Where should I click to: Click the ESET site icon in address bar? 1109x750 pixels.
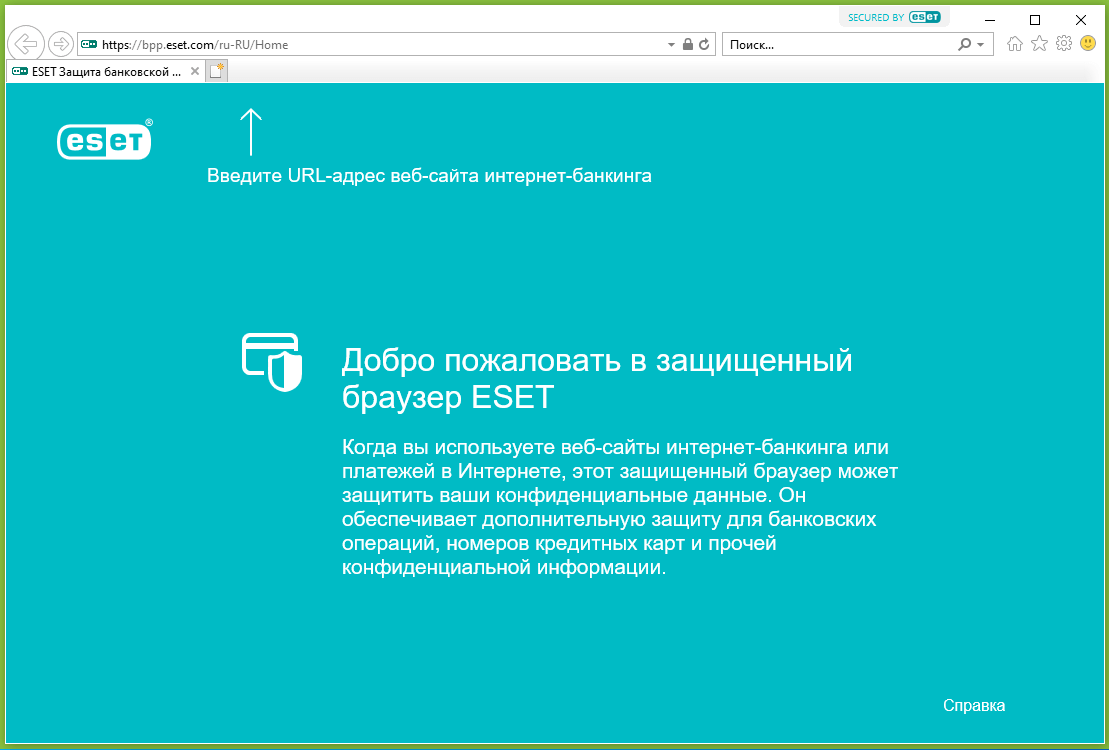88,45
